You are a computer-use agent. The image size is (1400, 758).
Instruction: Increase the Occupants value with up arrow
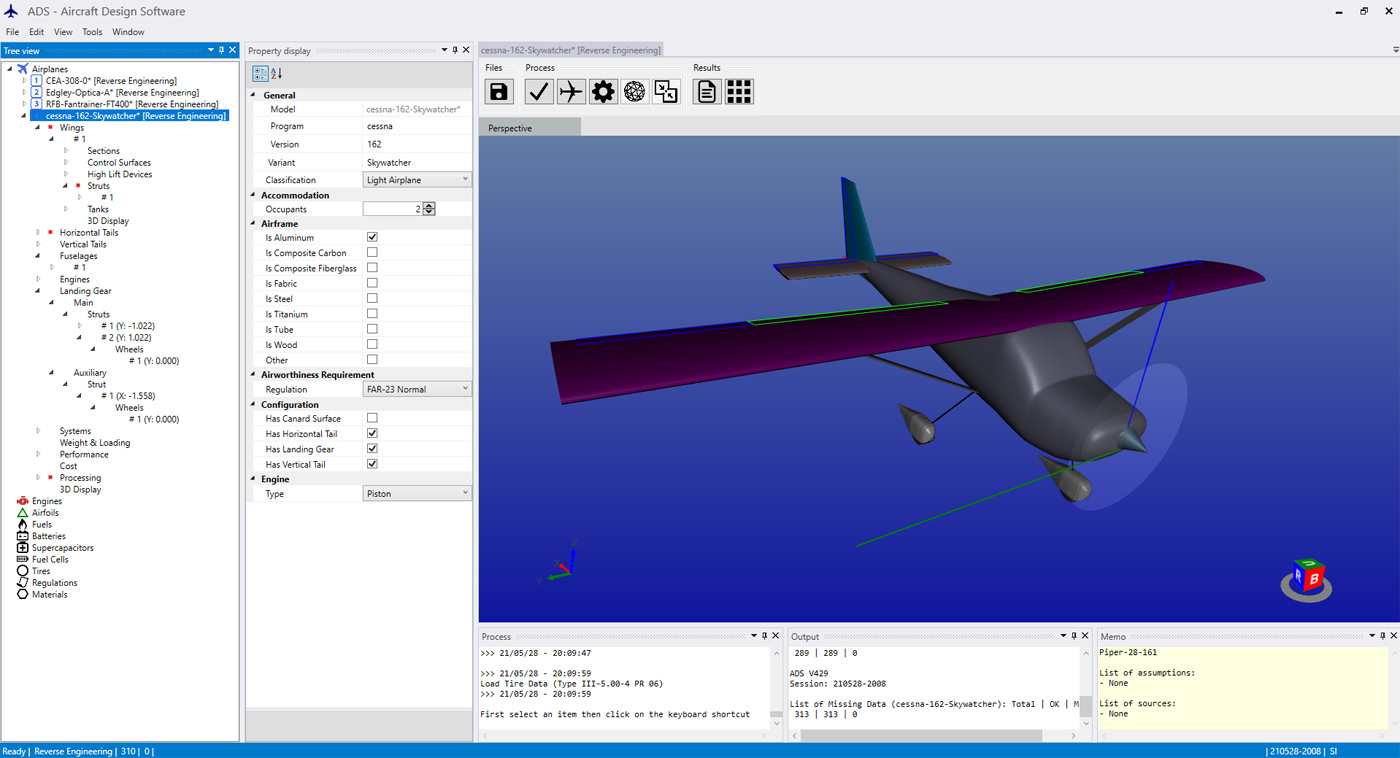429,206
